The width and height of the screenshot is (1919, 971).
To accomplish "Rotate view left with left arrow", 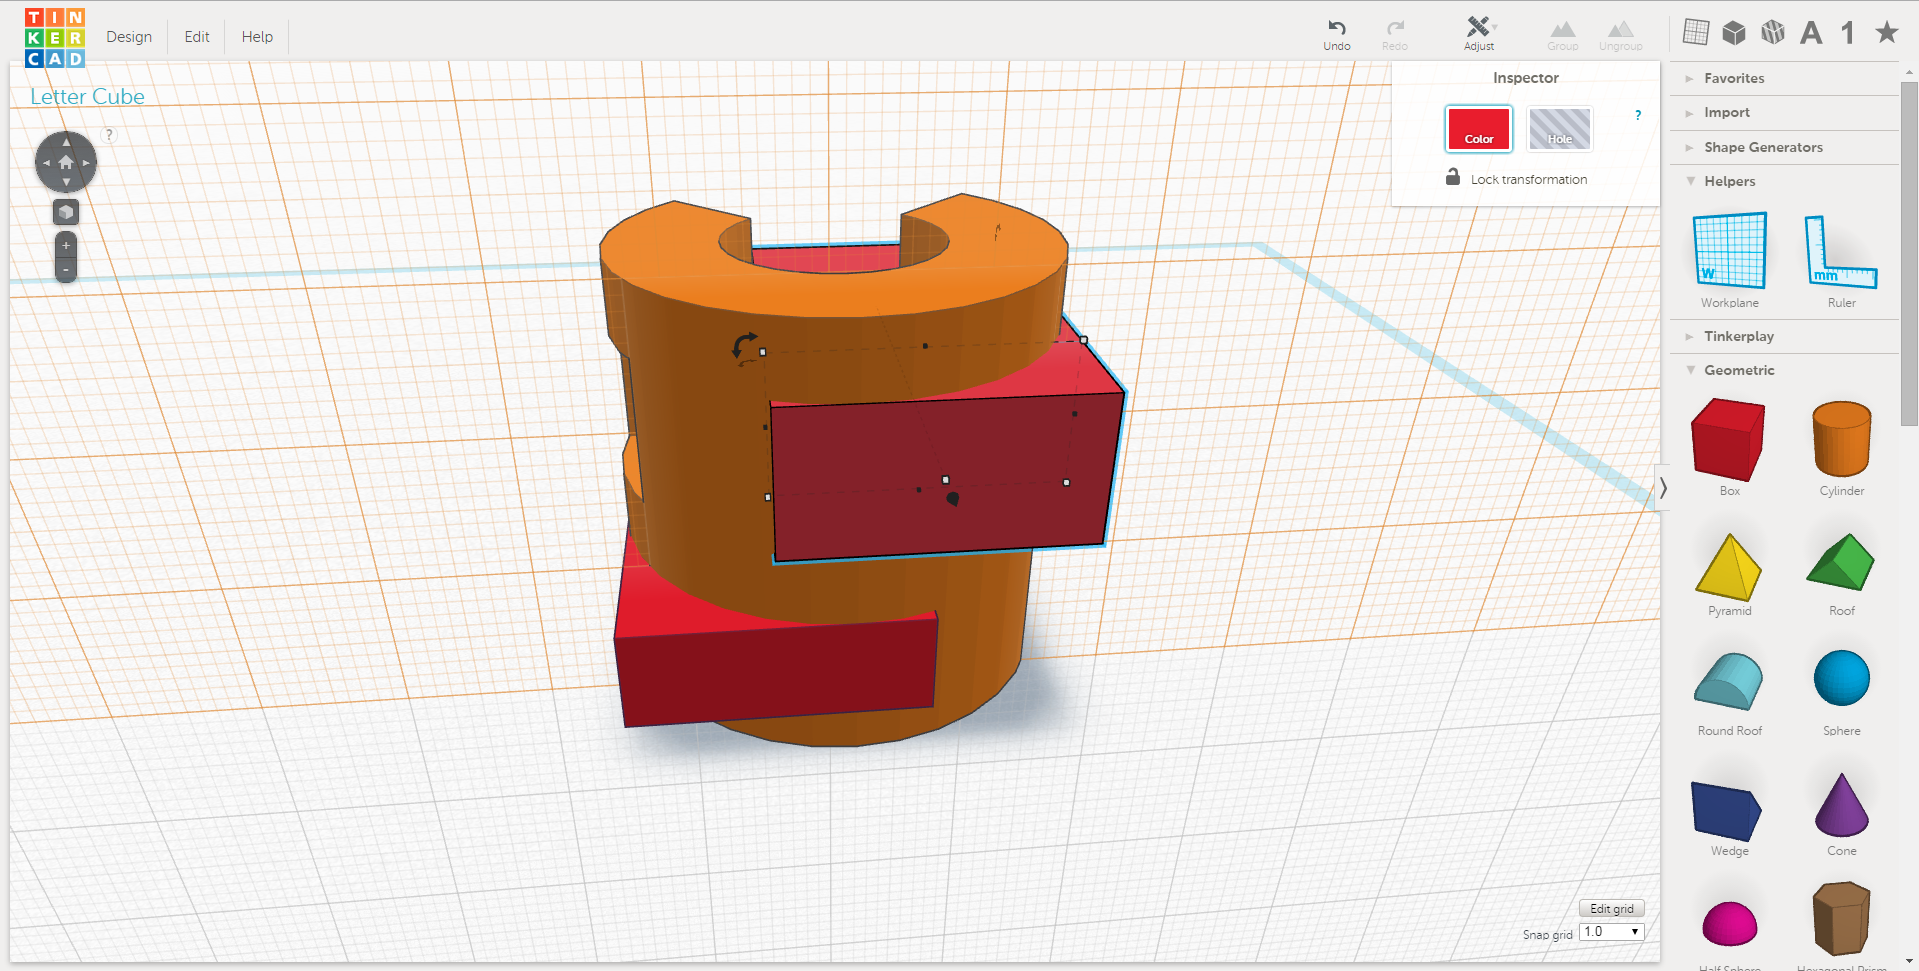I will point(46,162).
